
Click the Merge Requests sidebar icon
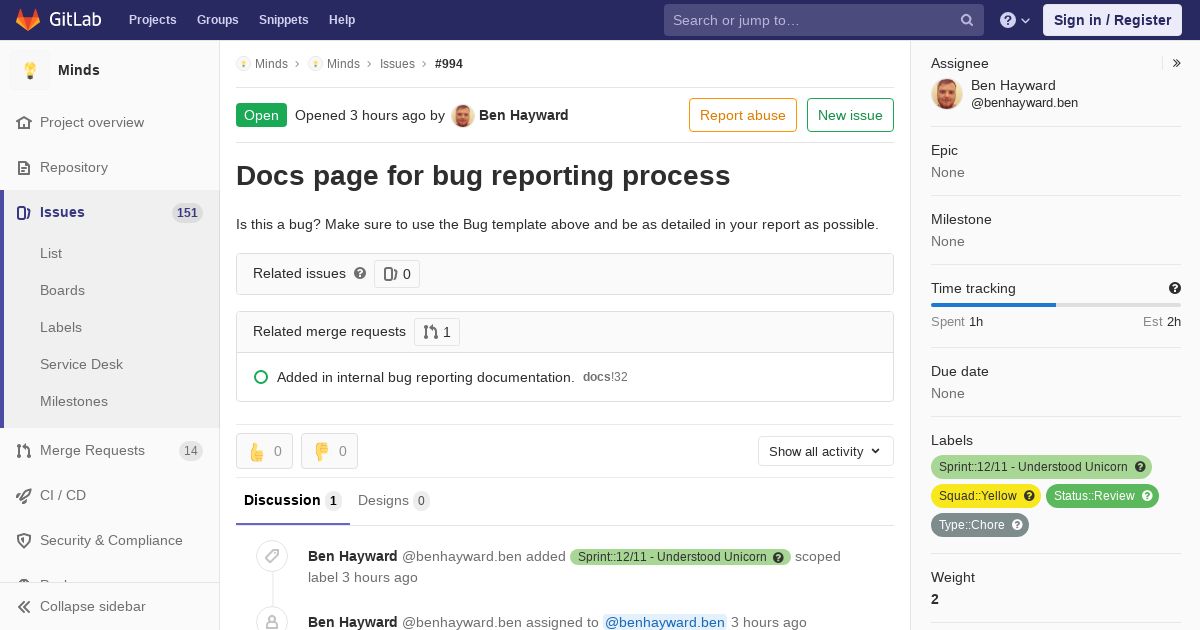click(x=24, y=451)
